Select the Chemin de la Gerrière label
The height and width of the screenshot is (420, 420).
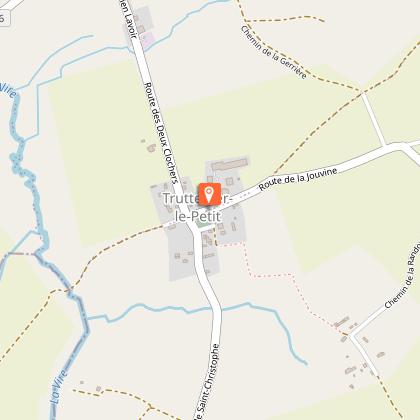coord(273,53)
